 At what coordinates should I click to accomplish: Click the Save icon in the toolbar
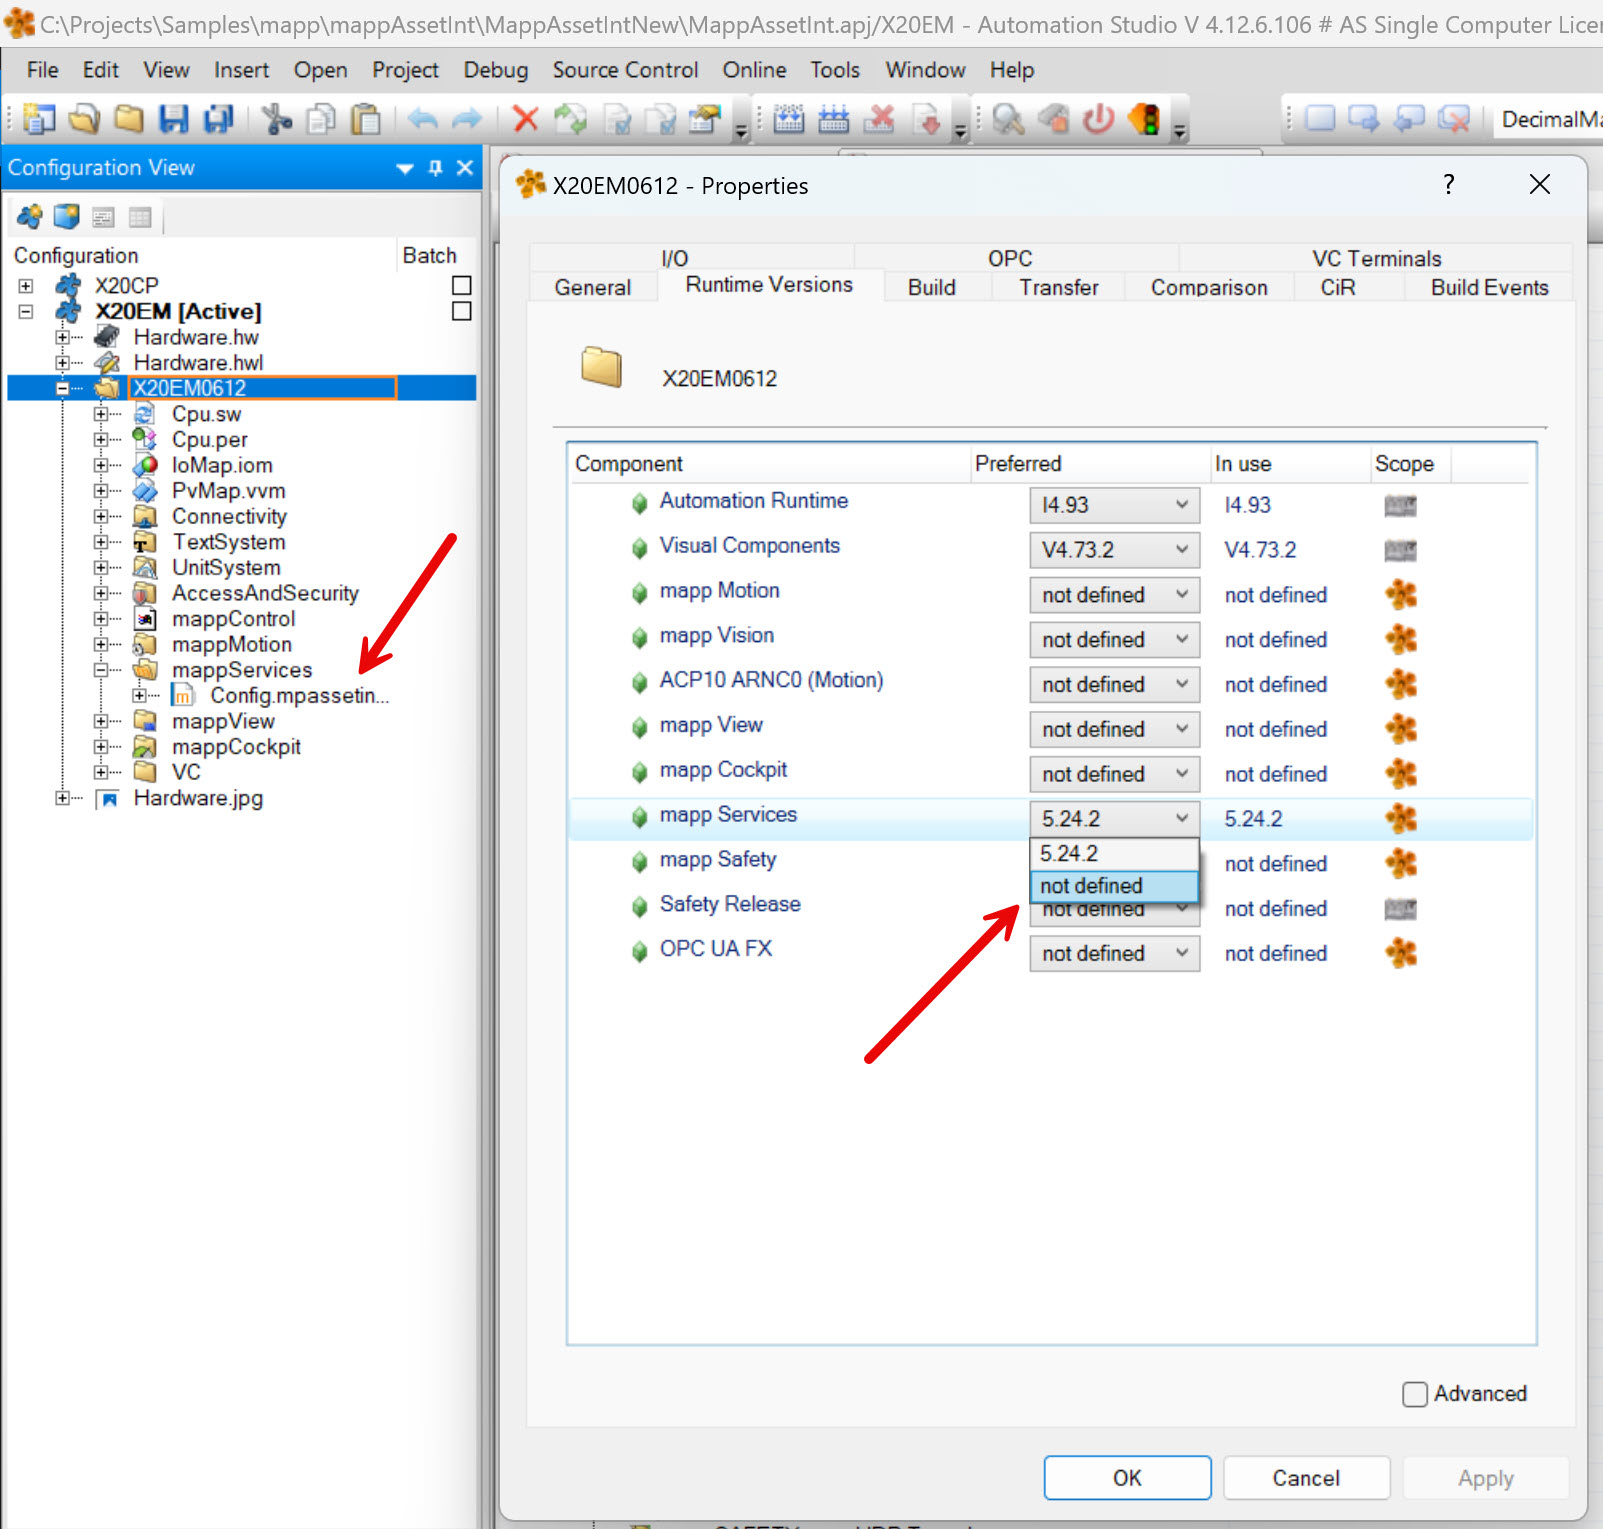174,119
